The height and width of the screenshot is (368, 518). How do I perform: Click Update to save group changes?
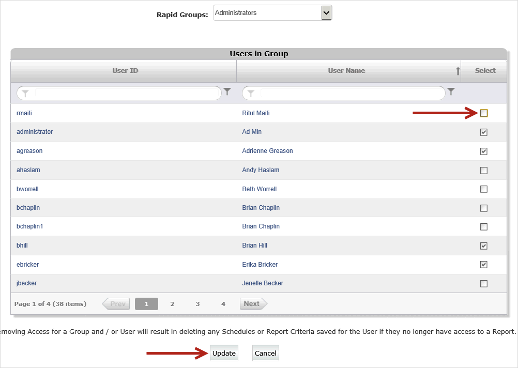pyautogui.click(x=224, y=353)
